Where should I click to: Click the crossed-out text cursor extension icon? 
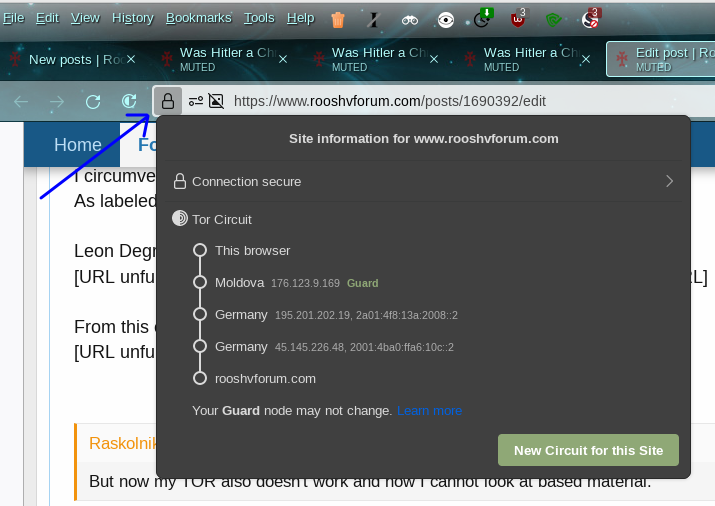coord(373,20)
